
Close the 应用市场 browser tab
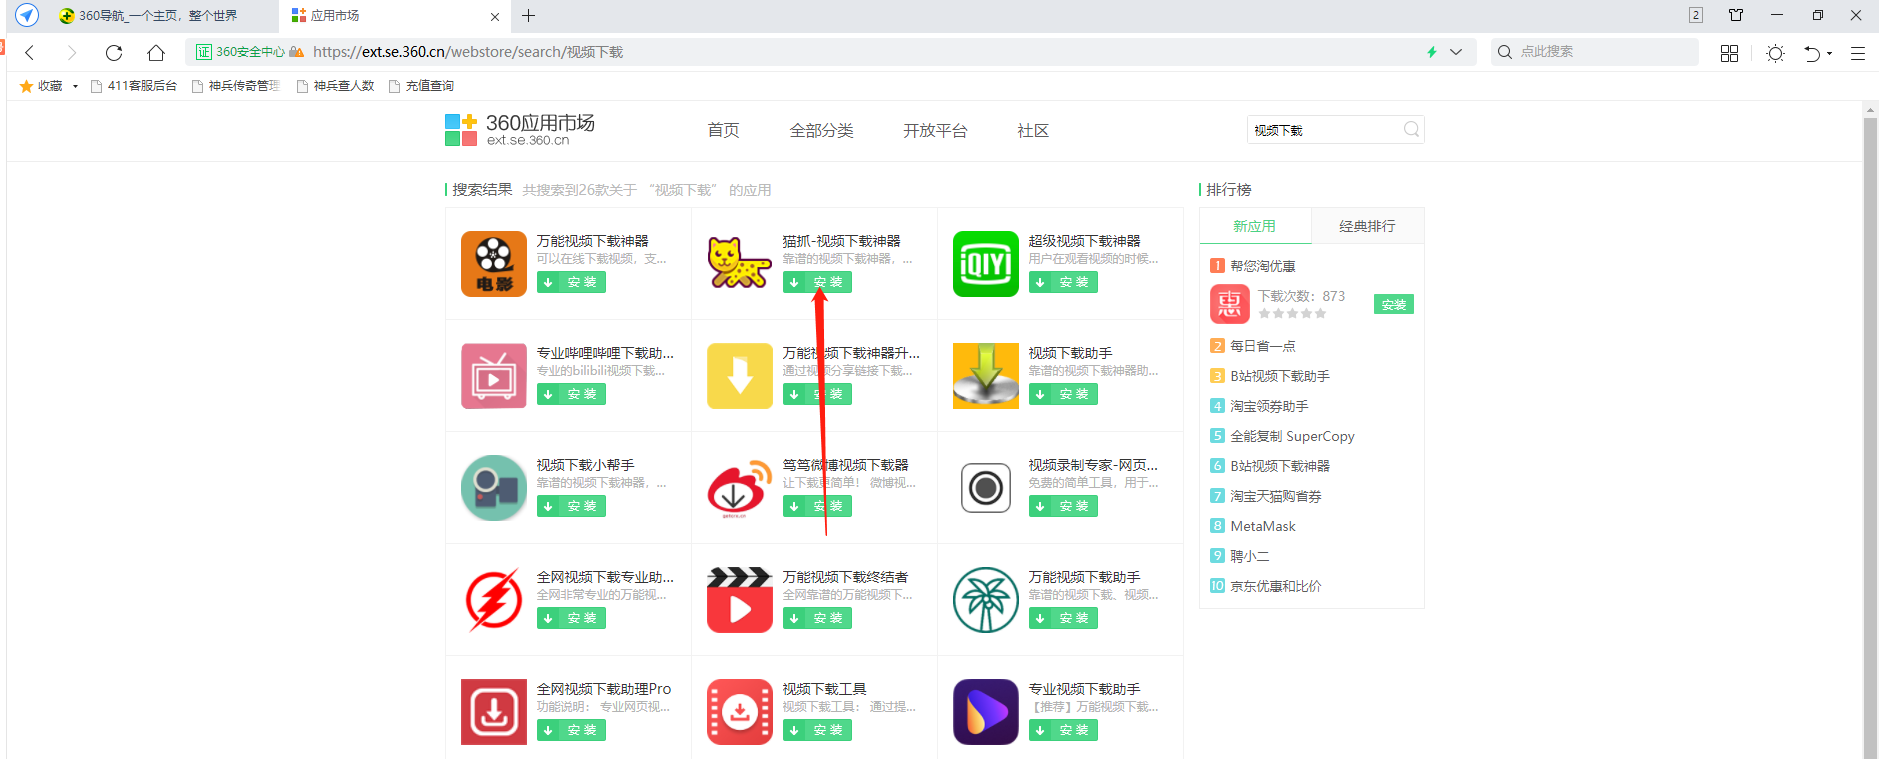click(x=495, y=16)
